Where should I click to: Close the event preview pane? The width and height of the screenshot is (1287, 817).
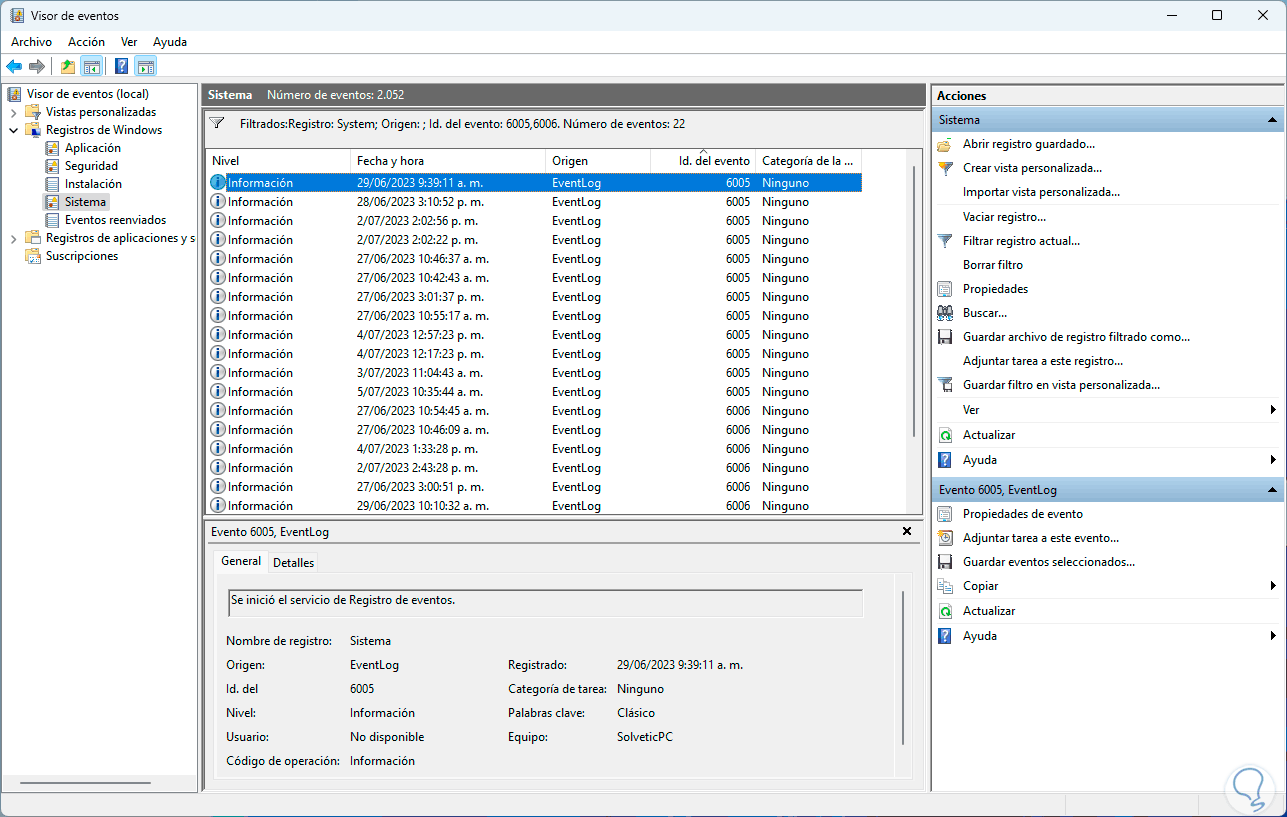click(x=907, y=531)
